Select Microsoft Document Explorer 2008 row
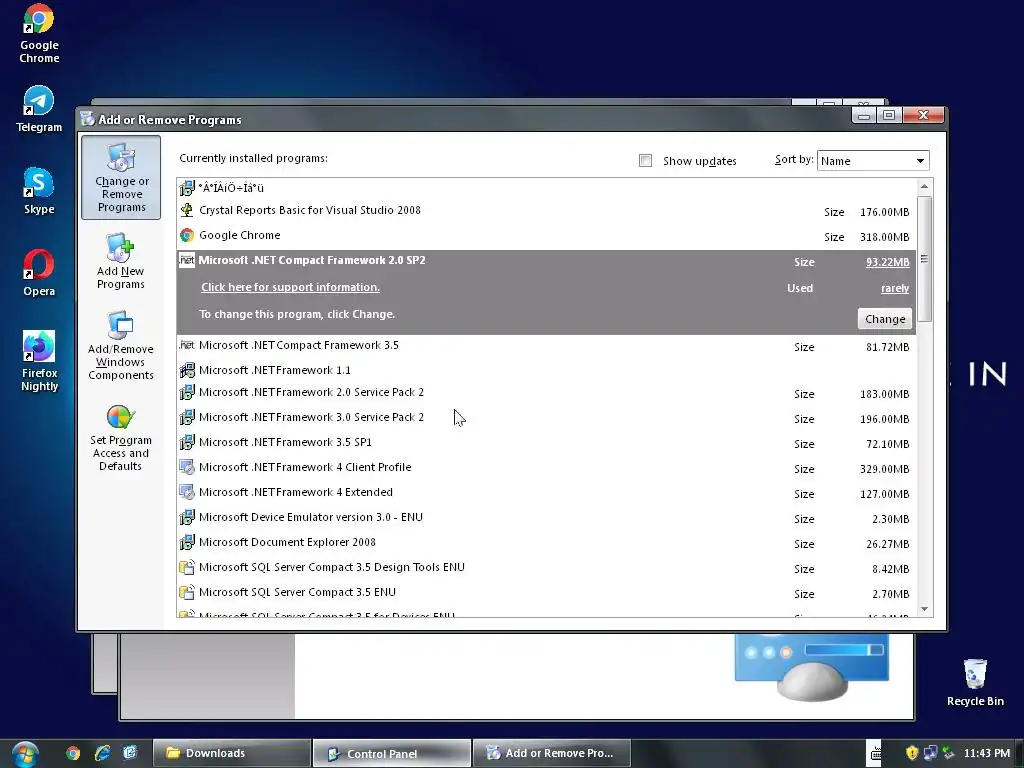 coord(546,542)
